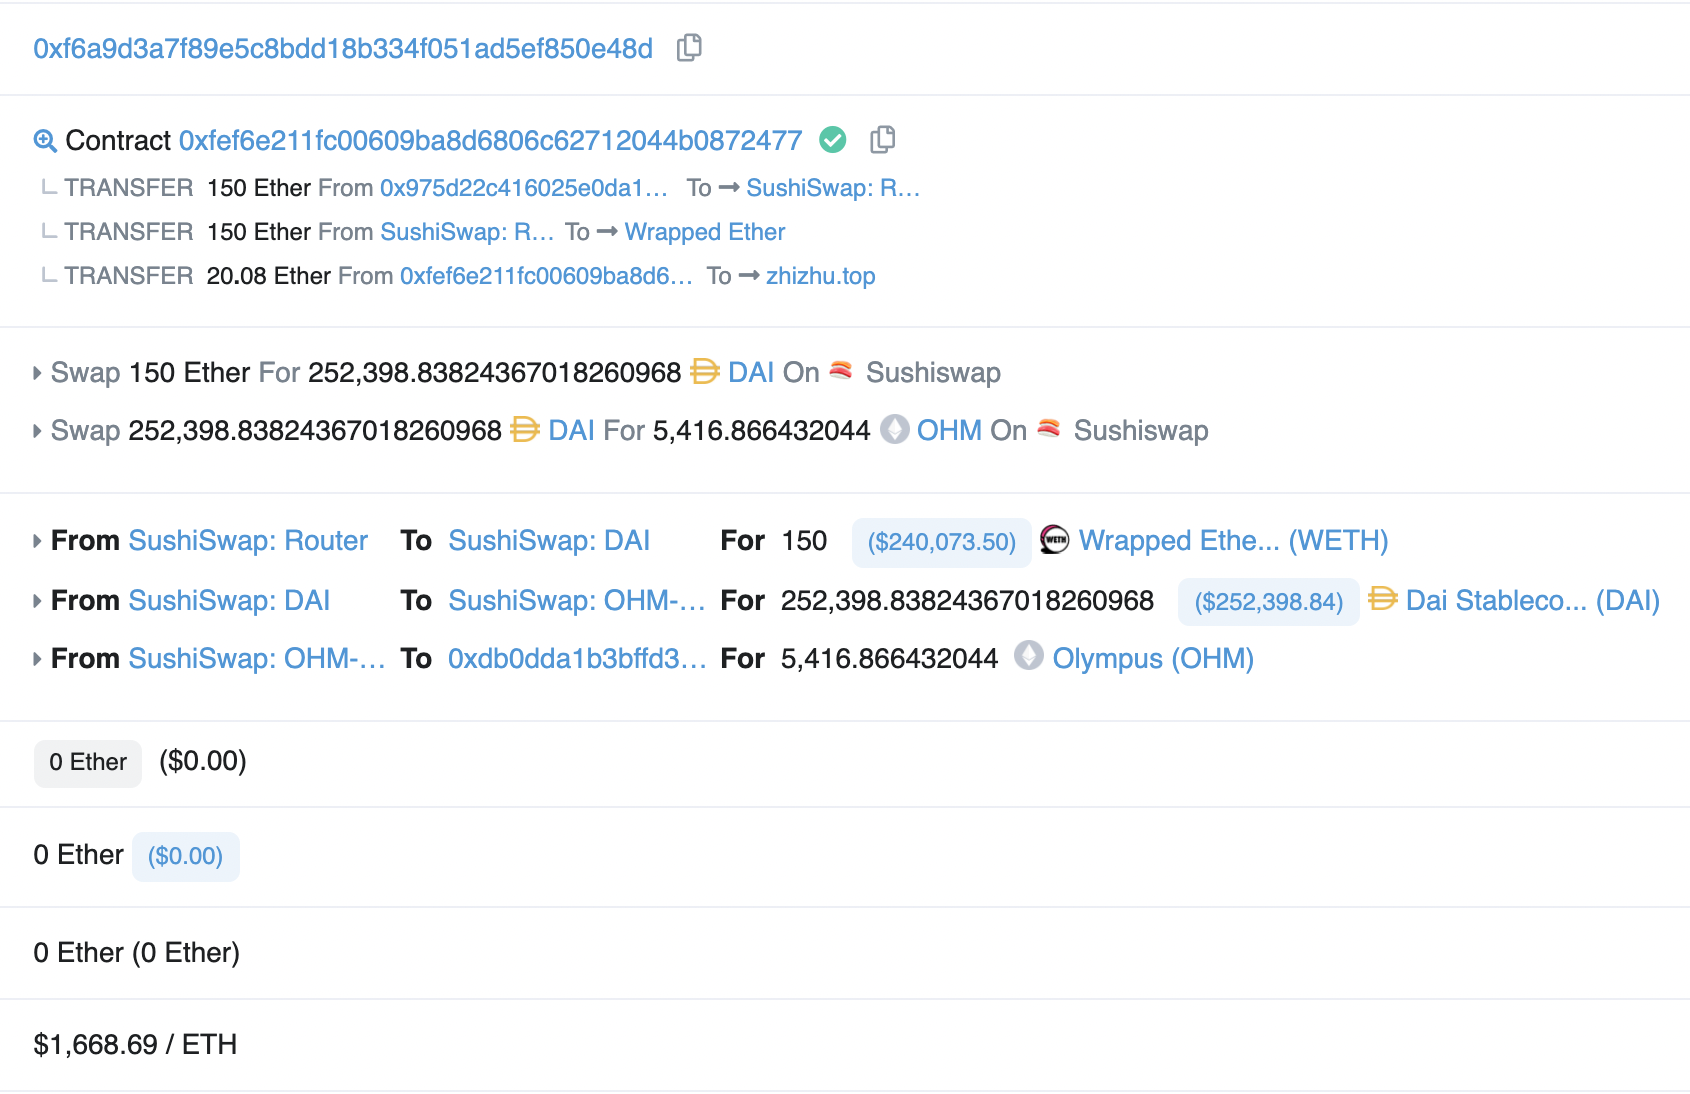Click the WETH token icon
This screenshot has width=1690, height=1094.
[x=1055, y=540]
